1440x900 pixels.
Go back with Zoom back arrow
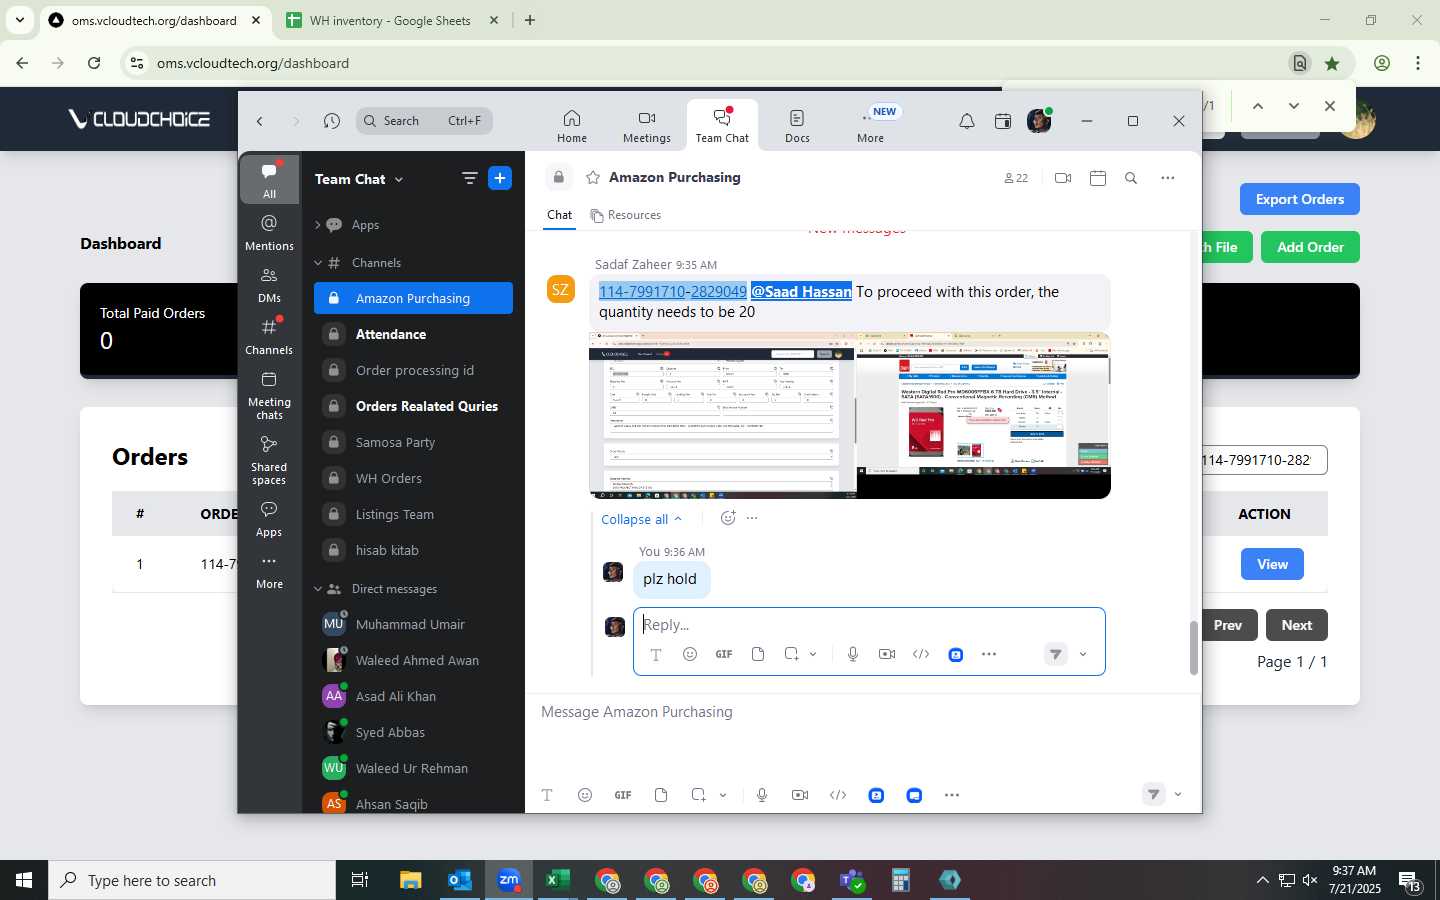pyautogui.click(x=260, y=121)
